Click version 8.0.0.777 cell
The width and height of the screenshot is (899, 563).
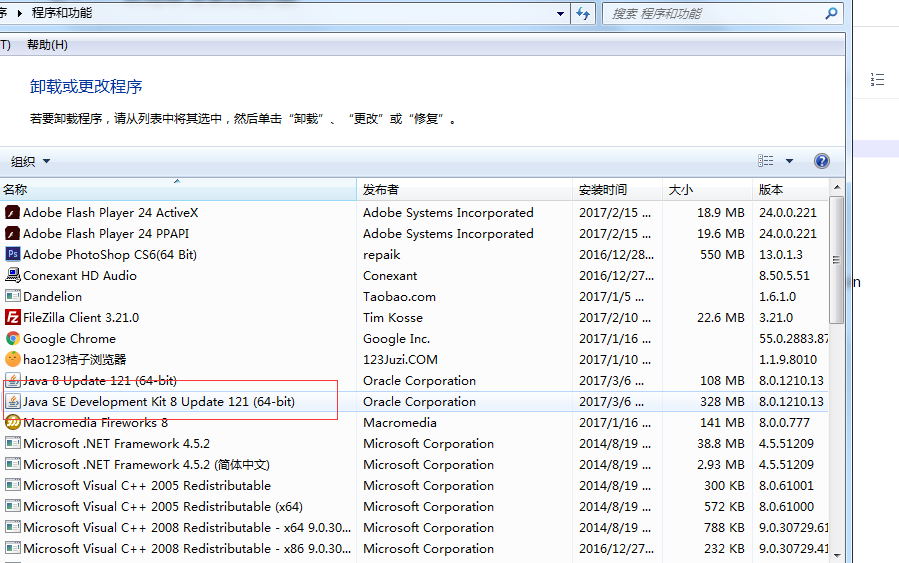[x=784, y=423]
